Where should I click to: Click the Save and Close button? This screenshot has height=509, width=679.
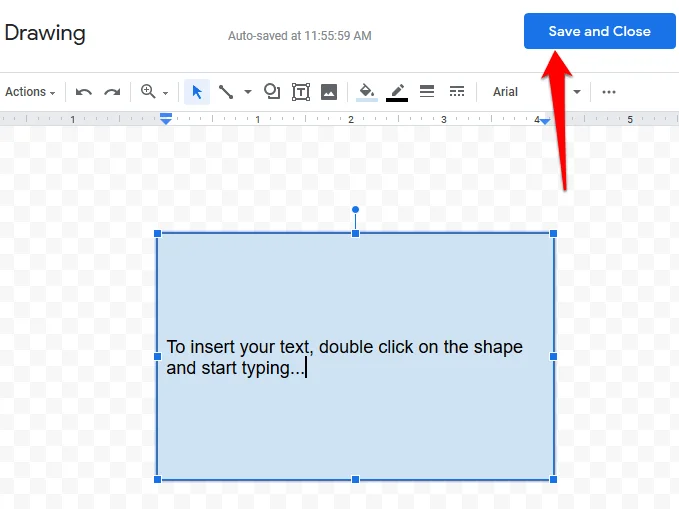pos(599,31)
